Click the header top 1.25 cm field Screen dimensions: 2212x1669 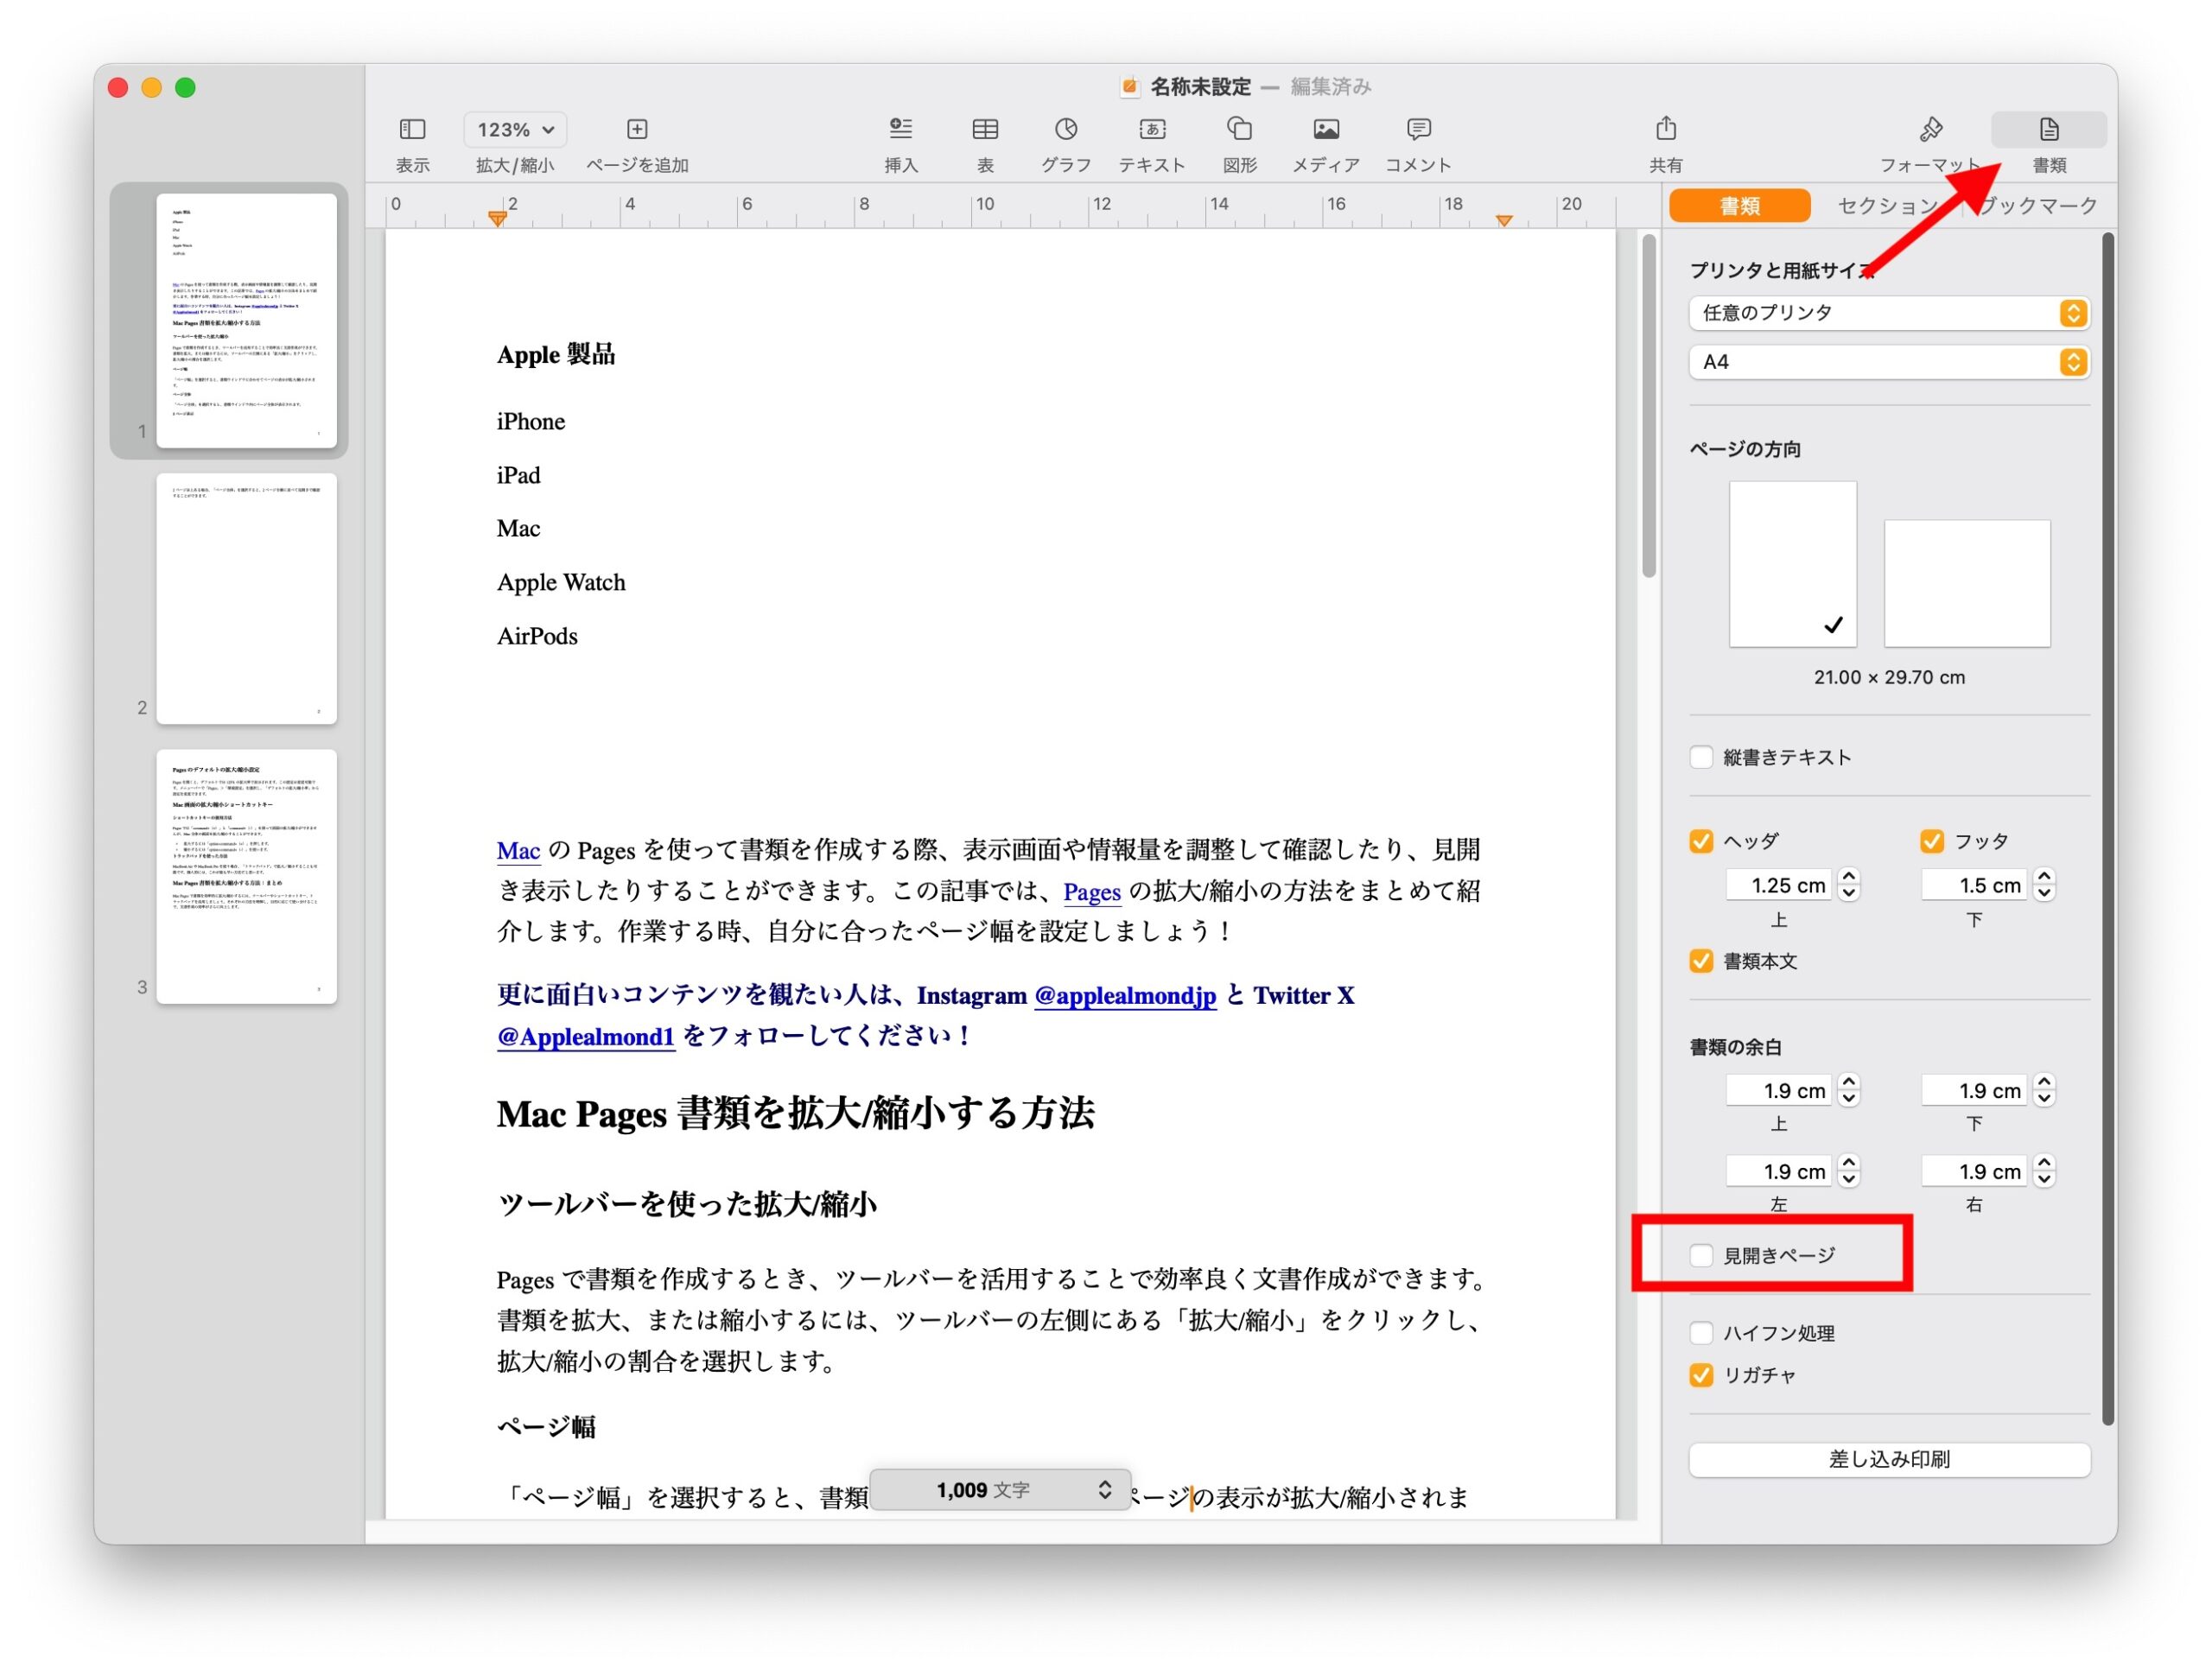1778,885
